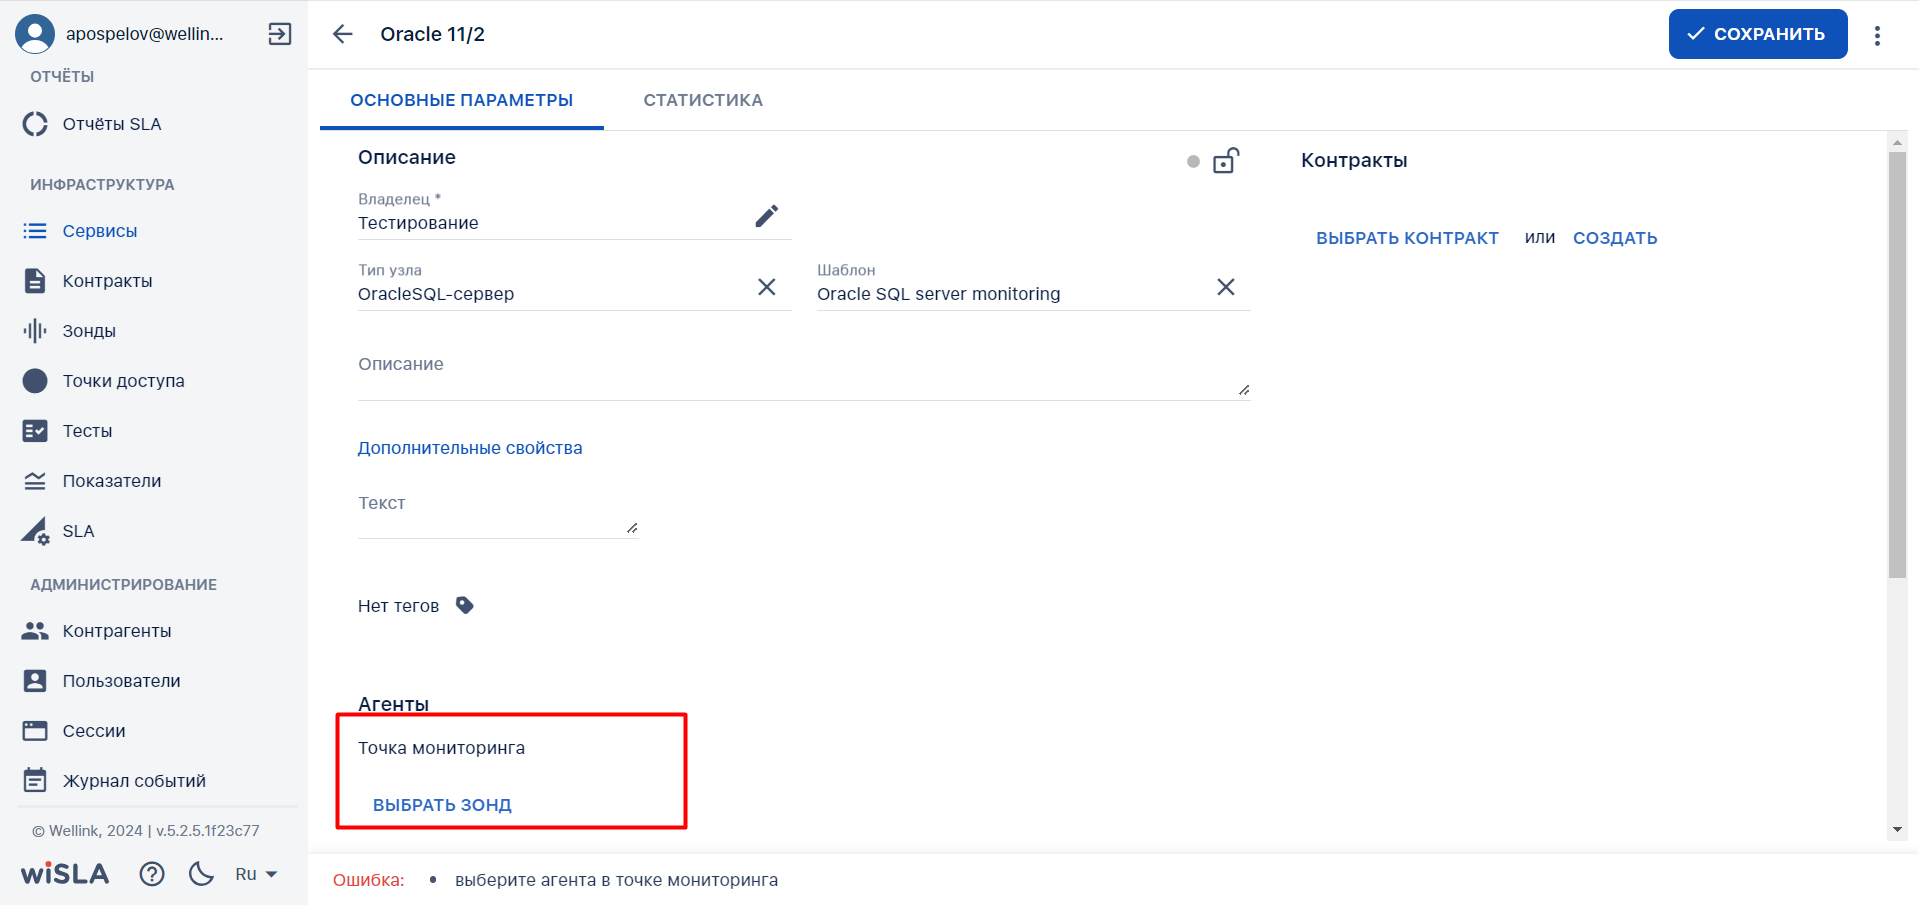Open help via question mark icon
1919x905 pixels.
coord(152,874)
